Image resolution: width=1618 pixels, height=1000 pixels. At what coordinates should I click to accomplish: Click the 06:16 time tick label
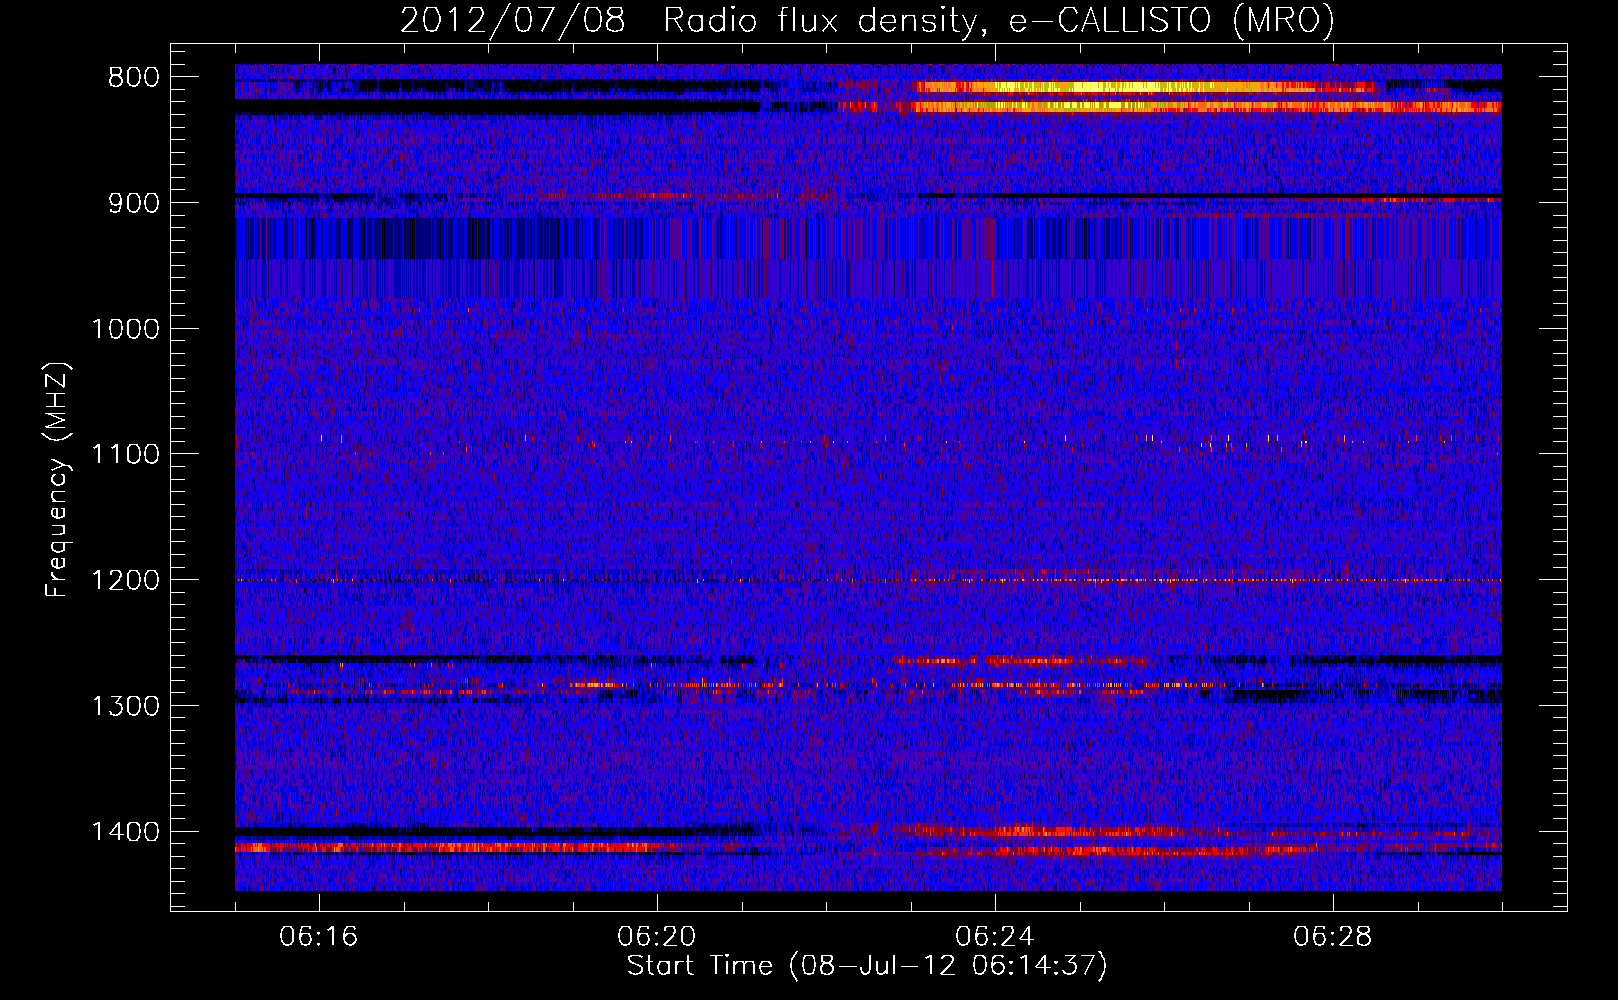click(x=319, y=937)
